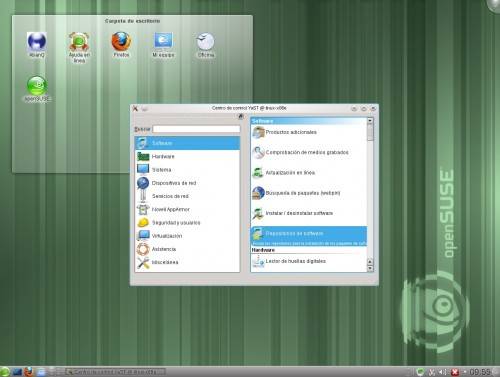Image resolution: width=500 pixels, height=377 pixels.
Task: Select the Software category in YaST
Action: tap(187, 143)
